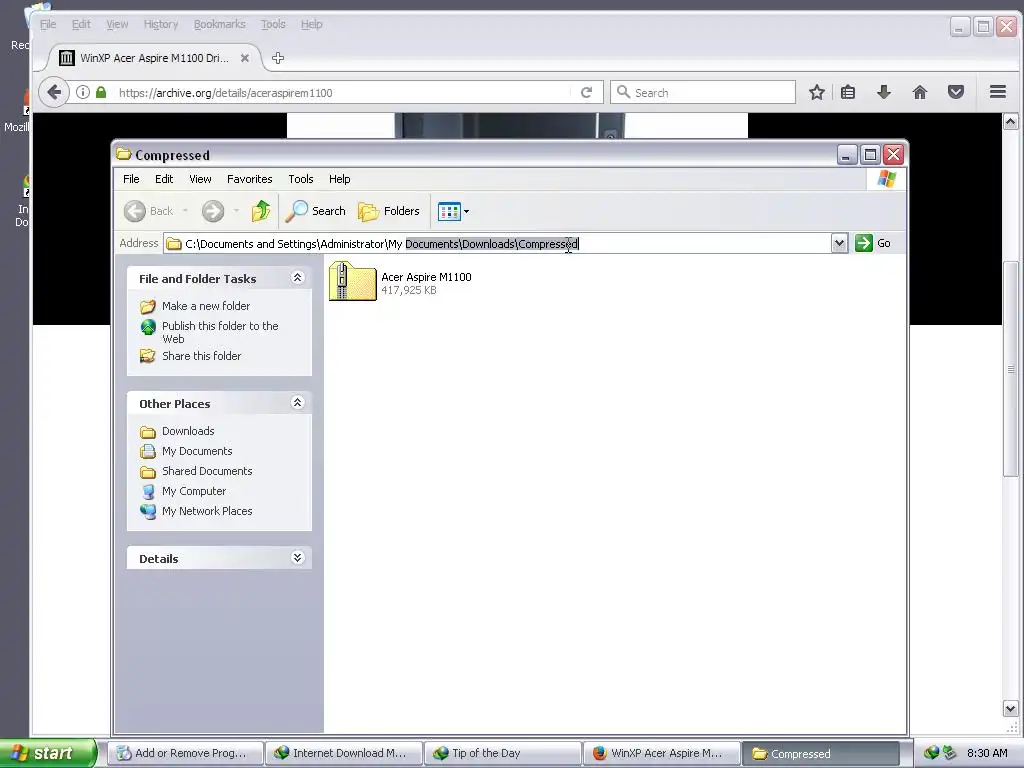Collapse File and Folder Tasks panel

(297, 278)
